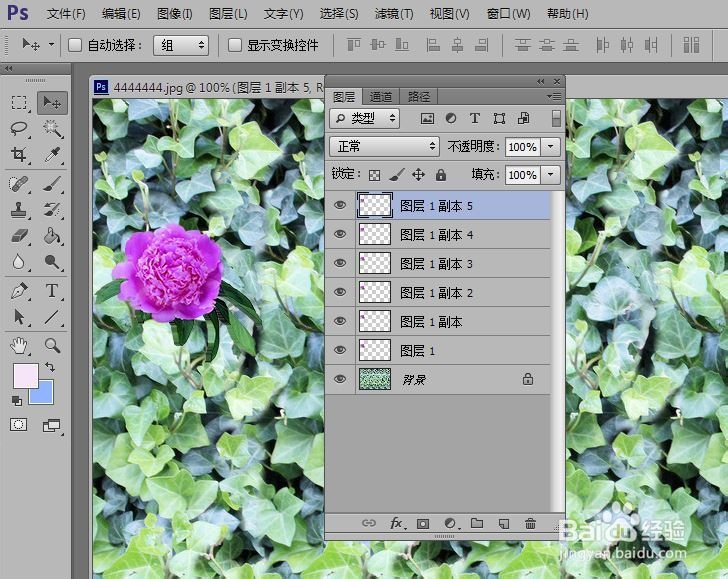Open the 正常 blend mode dropdown

[x=384, y=147]
